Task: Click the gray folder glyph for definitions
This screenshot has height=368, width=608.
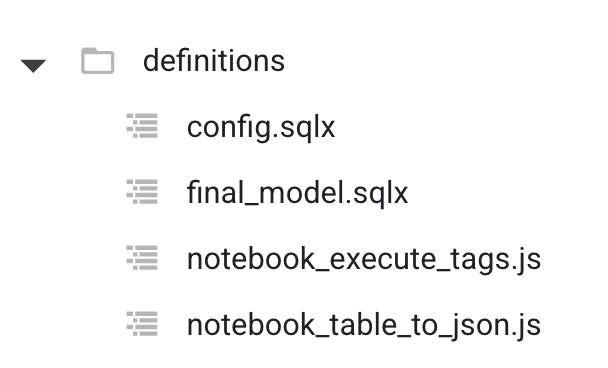Action: tap(97, 60)
